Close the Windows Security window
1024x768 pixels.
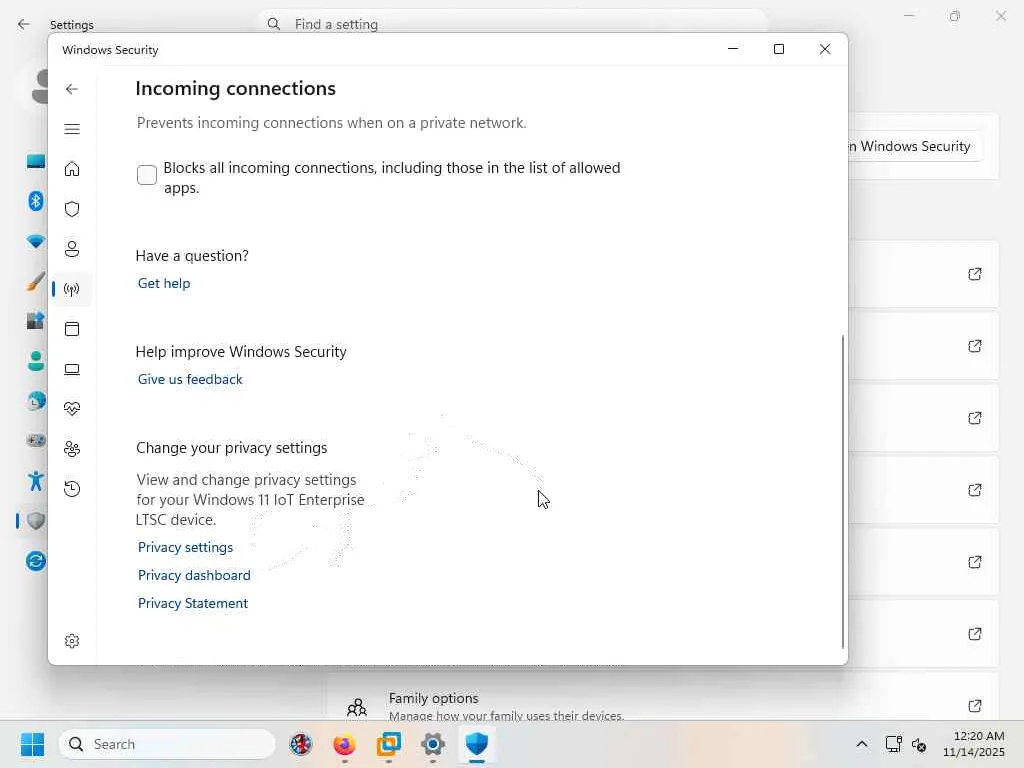[x=825, y=49]
